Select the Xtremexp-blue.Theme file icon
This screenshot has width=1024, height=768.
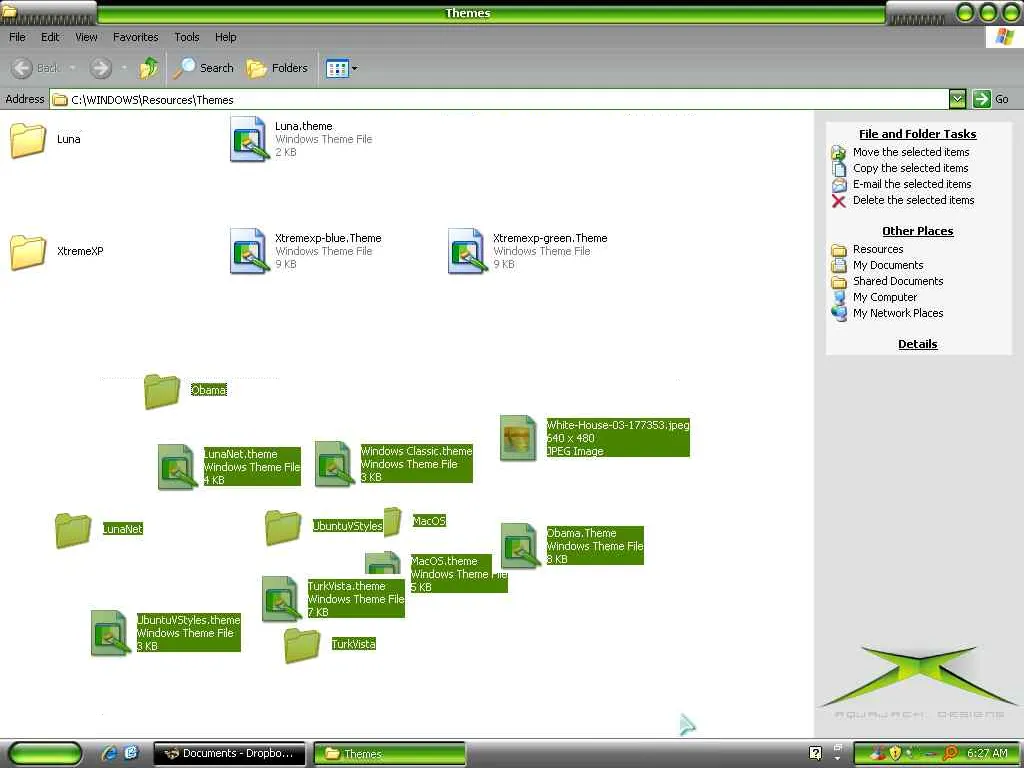pos(249,251)
